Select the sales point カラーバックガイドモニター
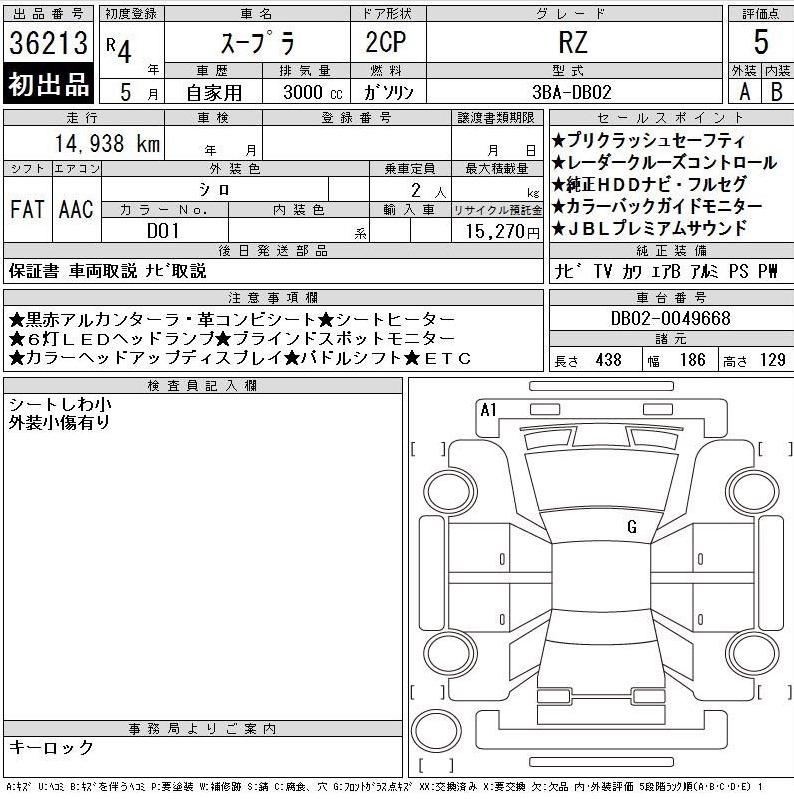 pos(657,206)
